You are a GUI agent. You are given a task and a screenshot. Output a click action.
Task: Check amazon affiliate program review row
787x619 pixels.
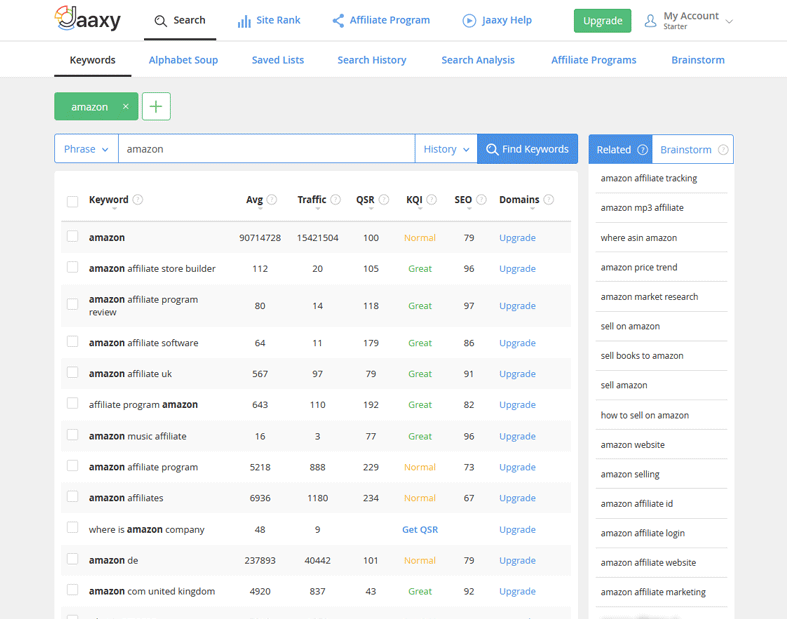pos(72,304)
